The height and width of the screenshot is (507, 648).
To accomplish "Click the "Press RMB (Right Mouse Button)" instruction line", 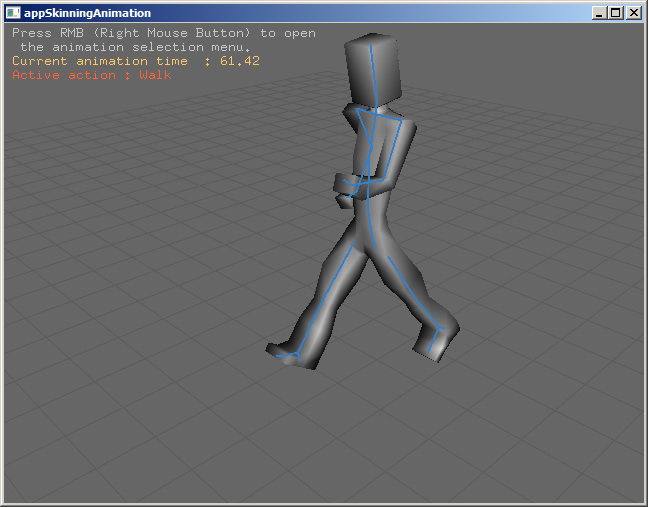I will coord(163,33).
